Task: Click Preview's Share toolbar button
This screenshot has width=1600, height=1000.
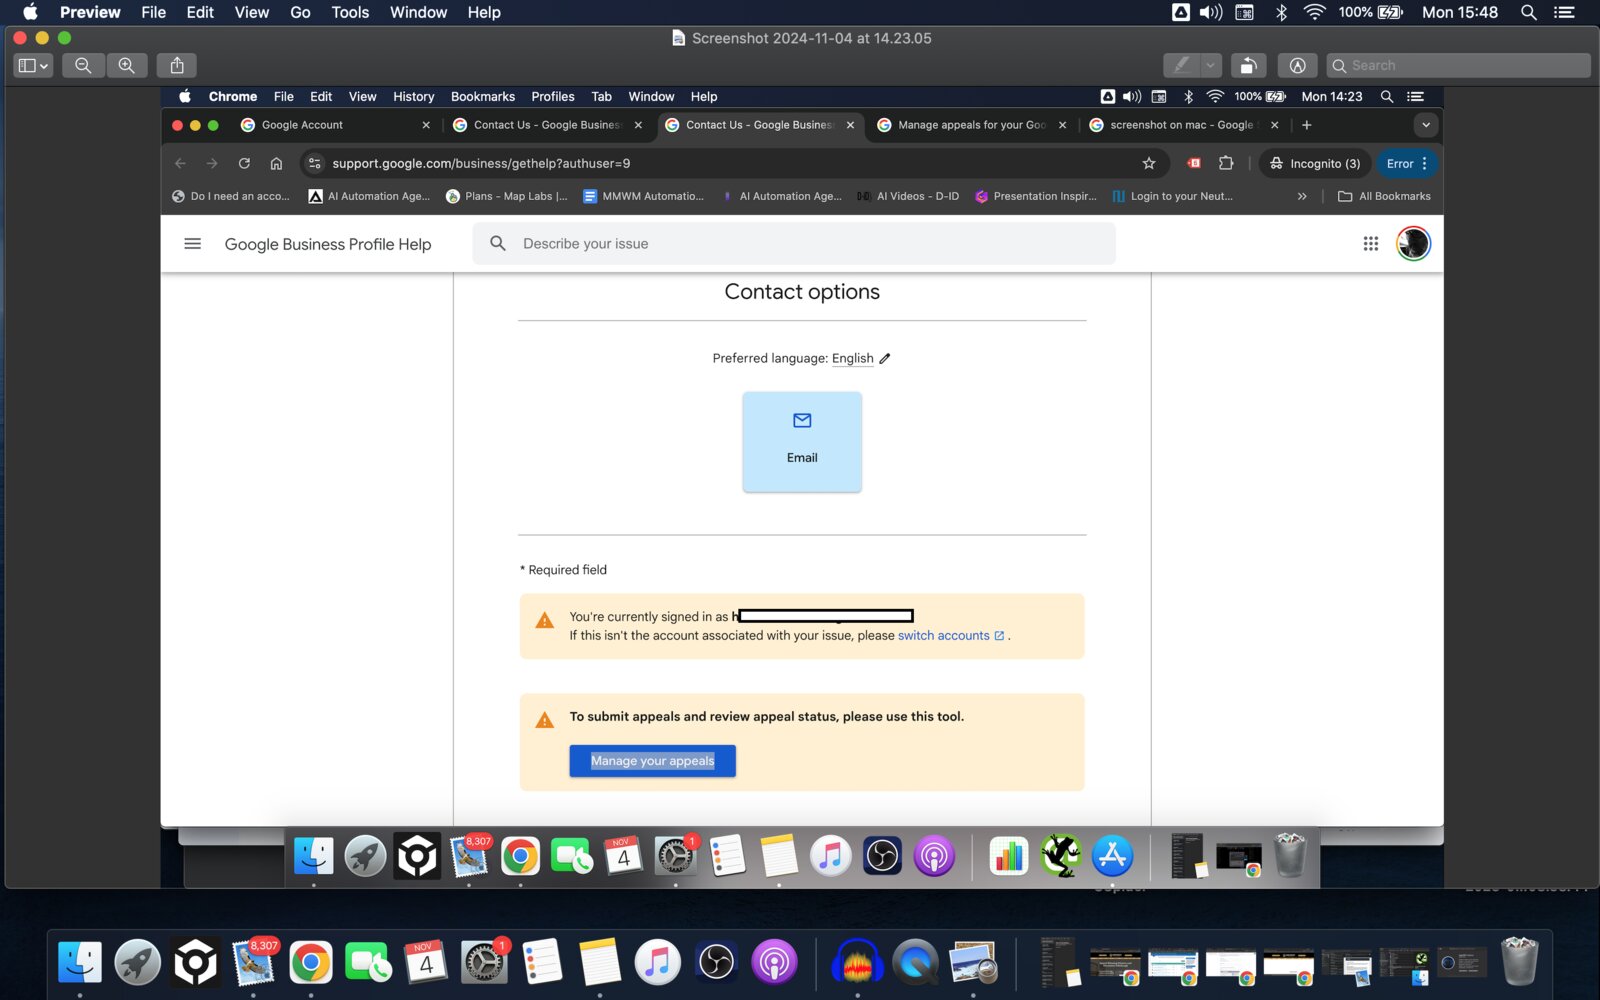Action: click(177, 65)
